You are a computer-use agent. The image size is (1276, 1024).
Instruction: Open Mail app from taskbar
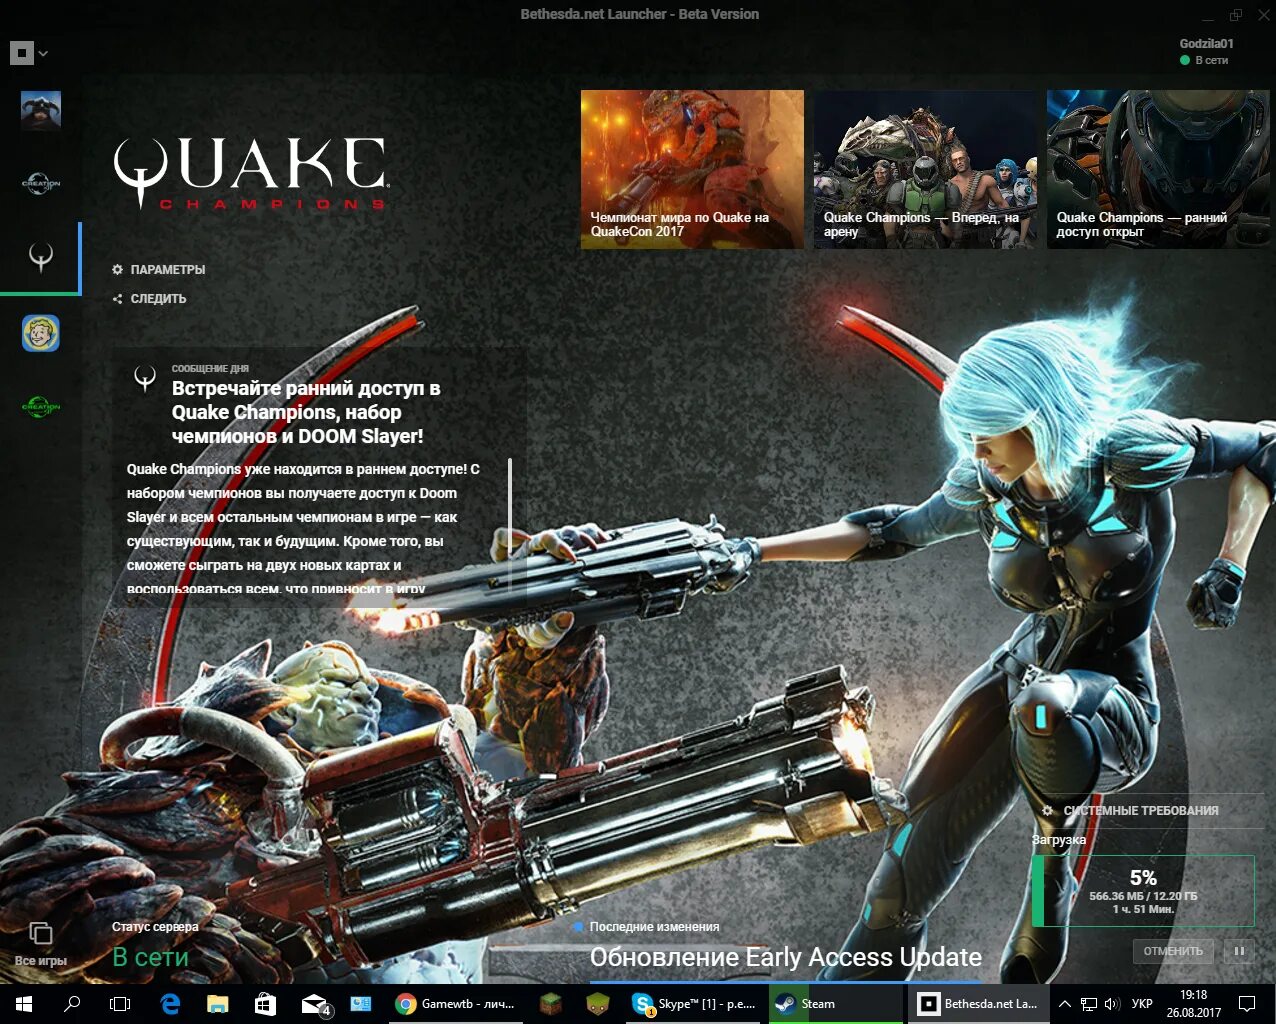pos(315,1004)
